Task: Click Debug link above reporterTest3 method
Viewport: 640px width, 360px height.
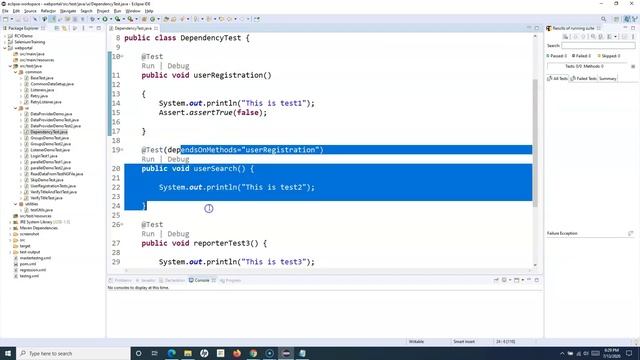Action: (x=178, y=234)
